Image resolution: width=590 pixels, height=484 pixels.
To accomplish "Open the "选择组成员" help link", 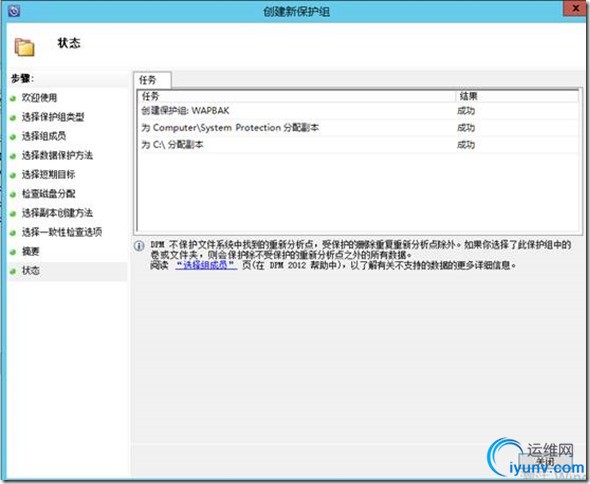I will coord(206,265).
